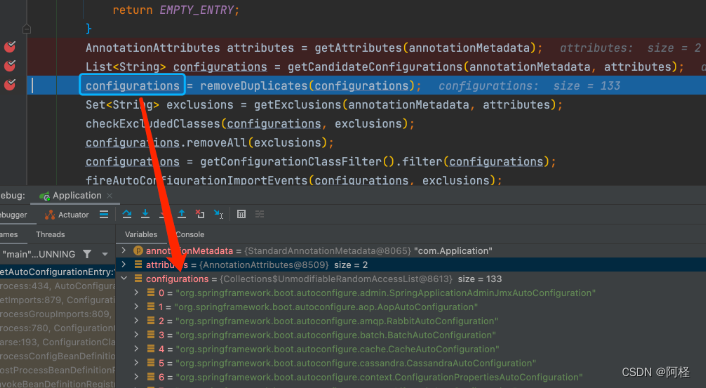
Task: Open the Evaluate Expression calculator icon
Action: 241,214
